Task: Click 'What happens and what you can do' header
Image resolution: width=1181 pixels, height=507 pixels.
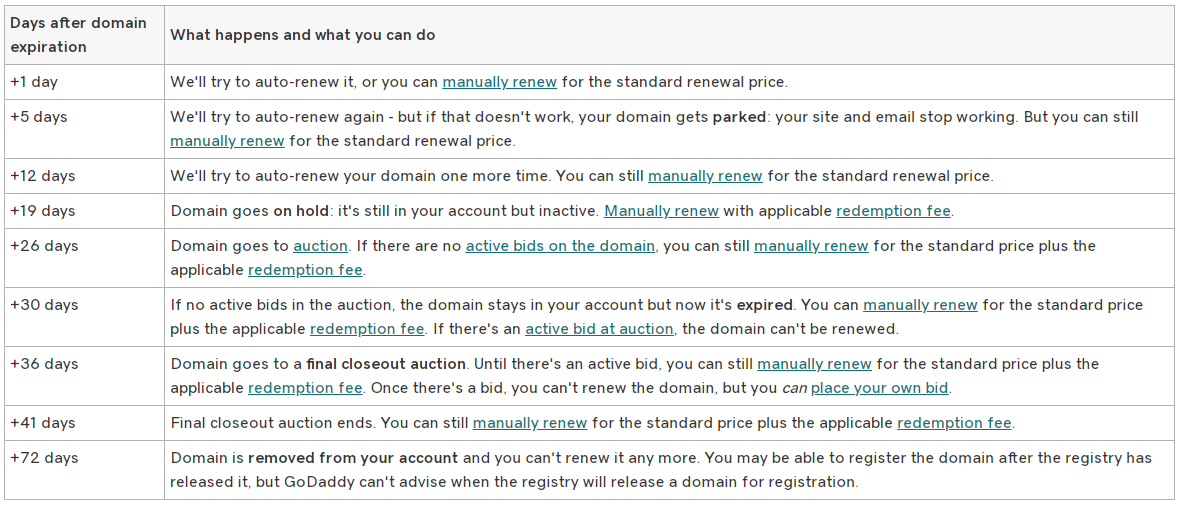Action: coord(671,35)
